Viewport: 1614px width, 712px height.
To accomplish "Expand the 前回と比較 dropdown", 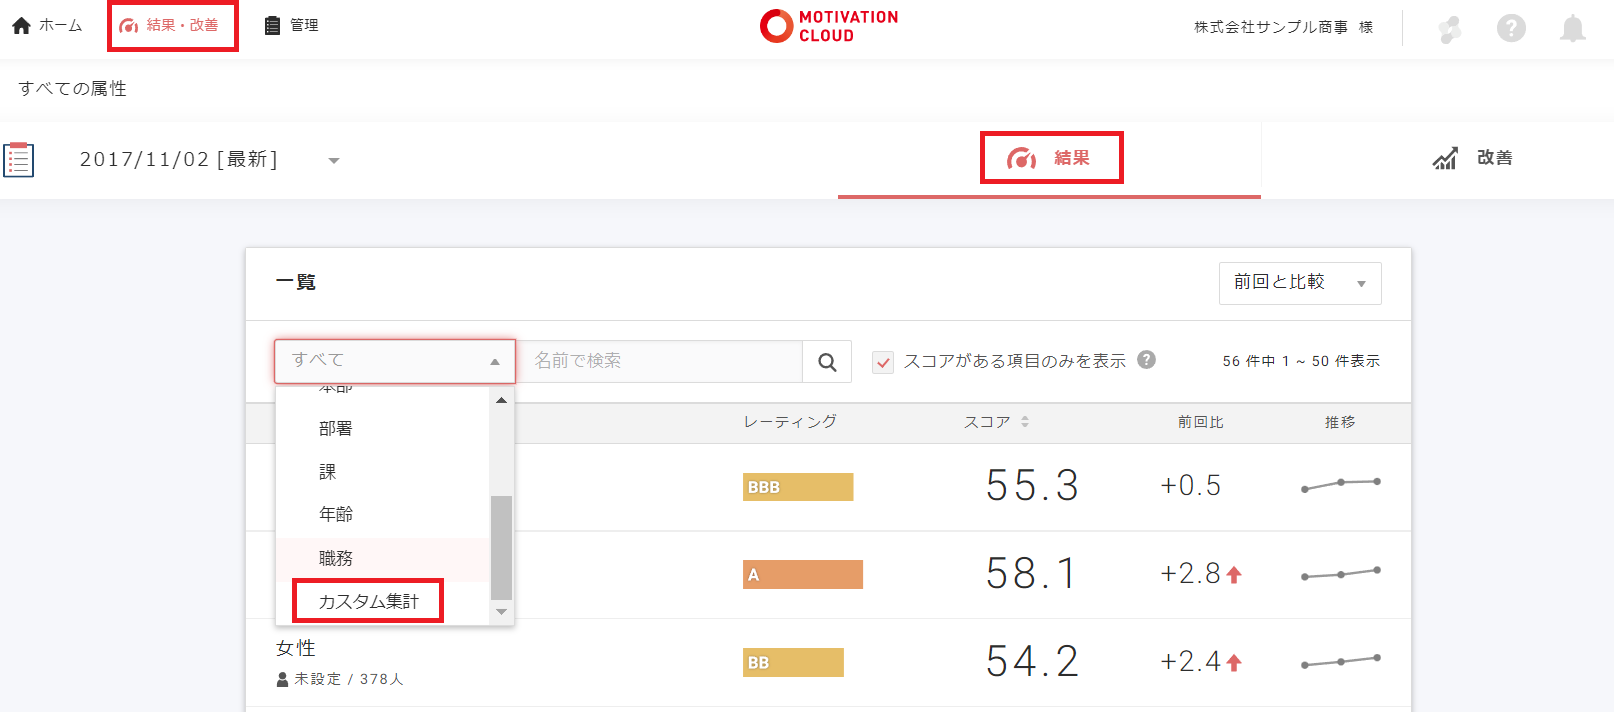I will coord(1299,283).
